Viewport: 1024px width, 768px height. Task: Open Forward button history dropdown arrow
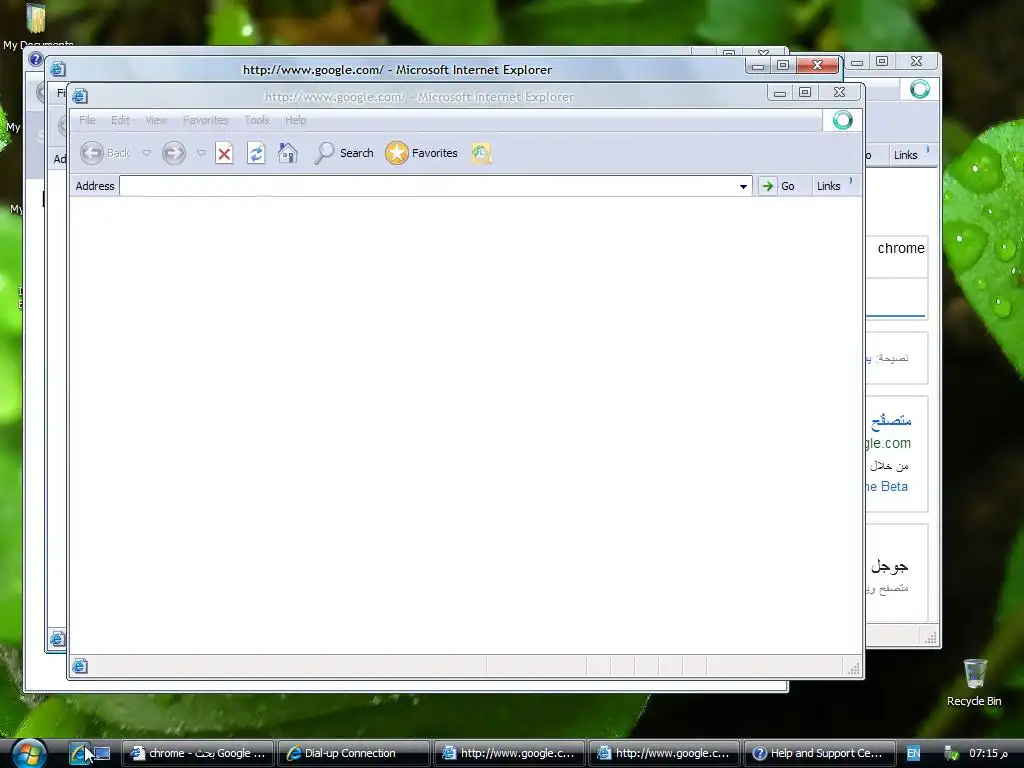201,153
